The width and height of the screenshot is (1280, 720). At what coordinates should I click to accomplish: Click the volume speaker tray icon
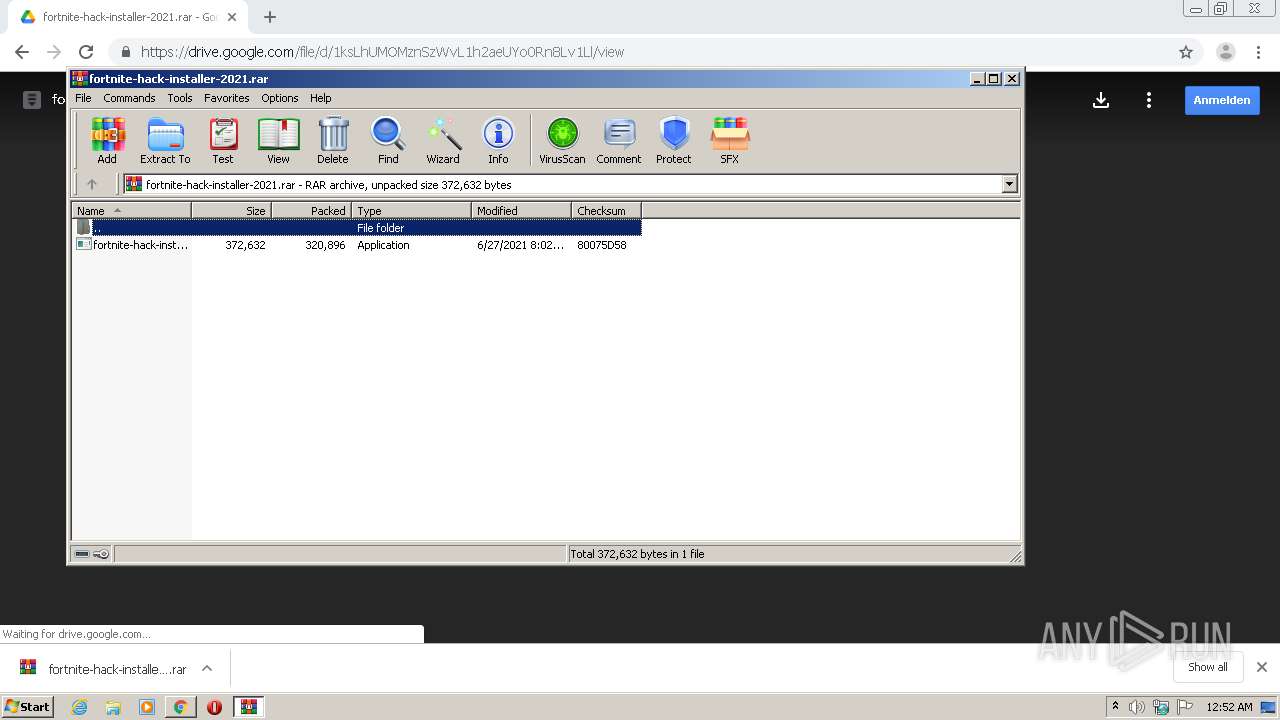click(x=1137, y=707)
